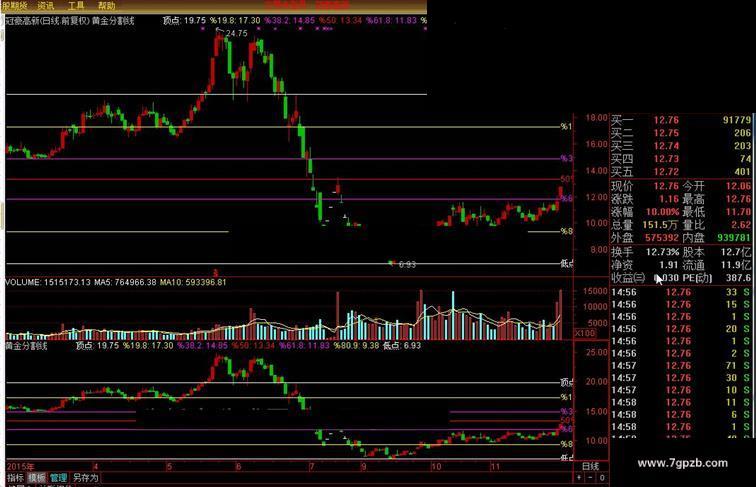Click the 14:58 tick row with volume 11
756x487 pixels.
tap(681, 402)
